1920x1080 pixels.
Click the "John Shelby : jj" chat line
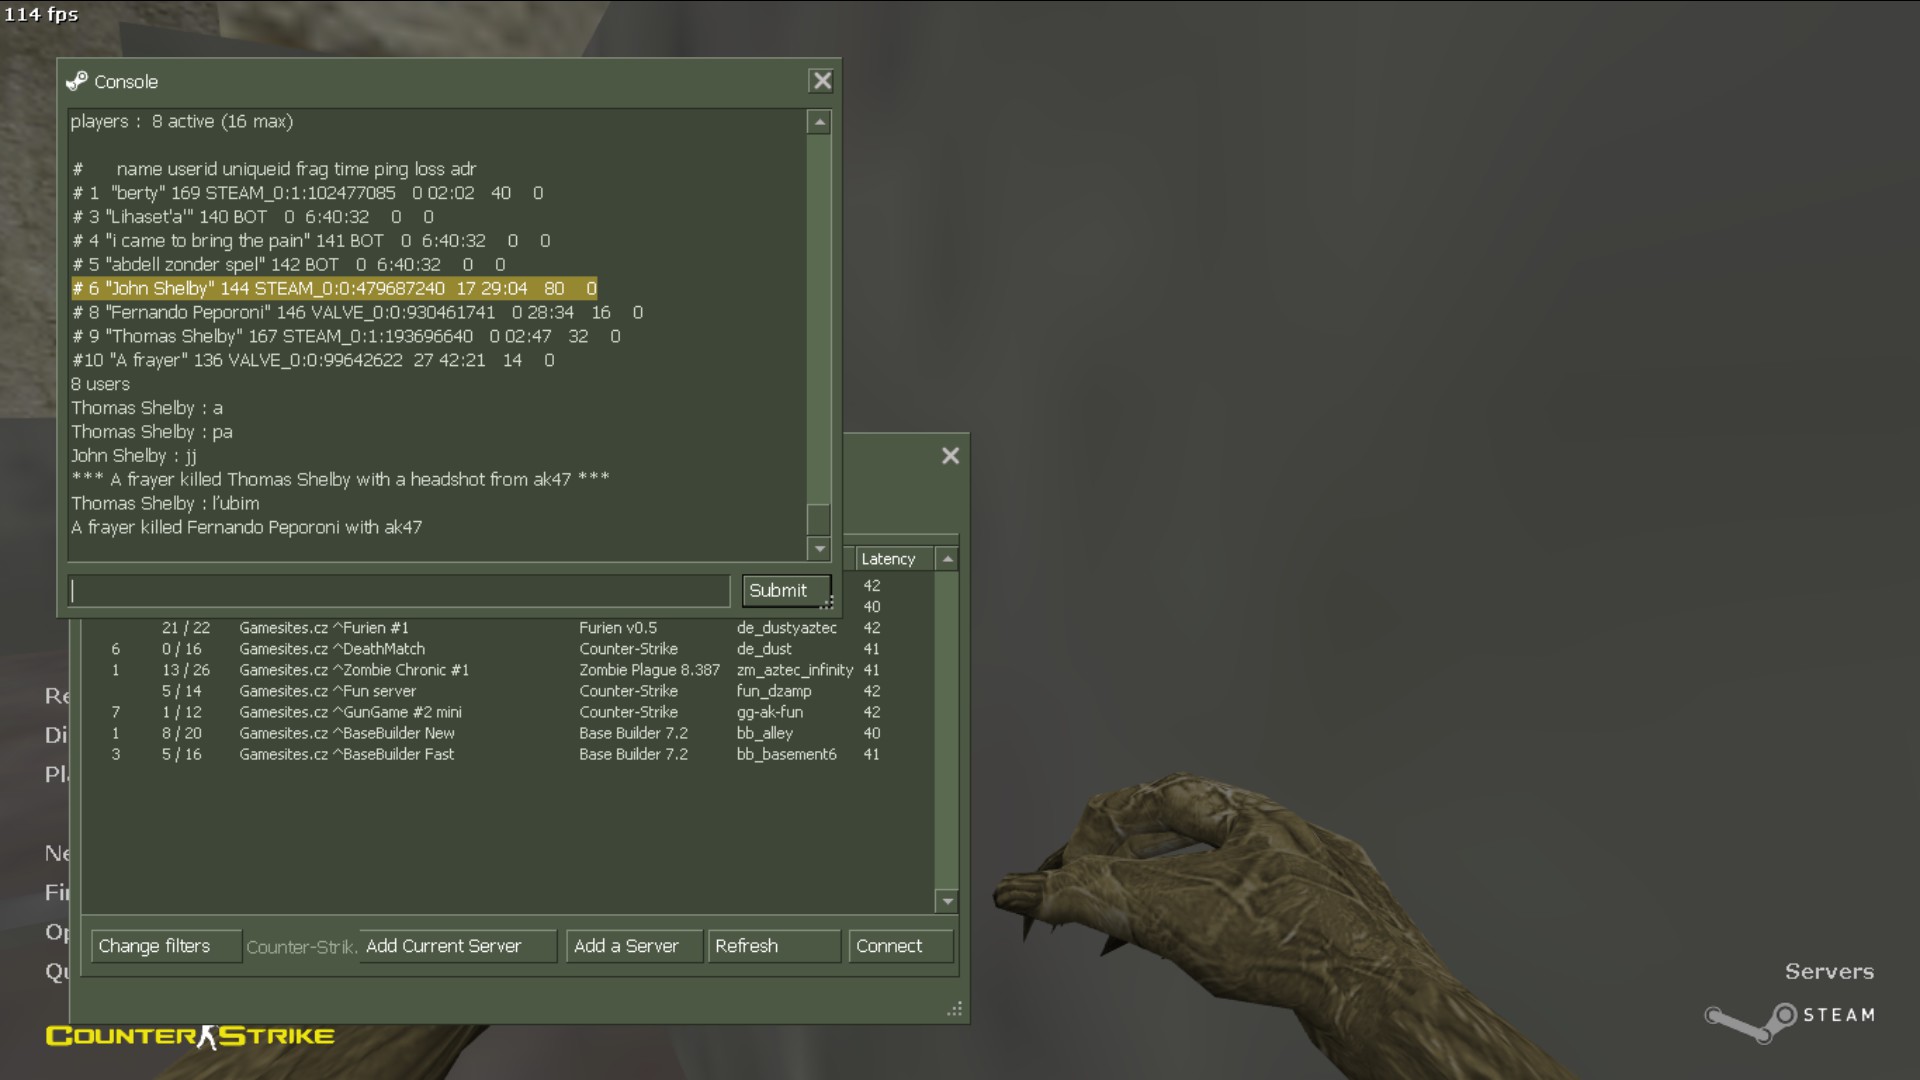point(134,456)
